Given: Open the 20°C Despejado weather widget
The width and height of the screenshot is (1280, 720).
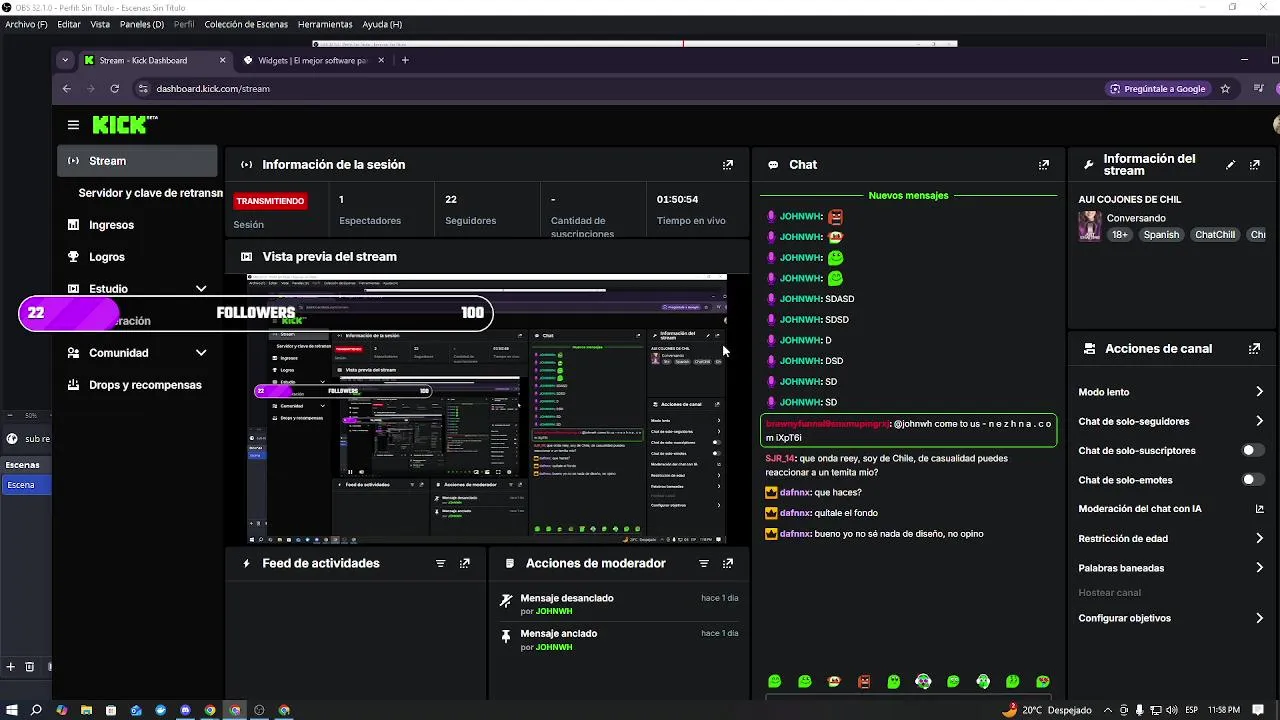Looking at the screenshot, I should coord(1047,710).
